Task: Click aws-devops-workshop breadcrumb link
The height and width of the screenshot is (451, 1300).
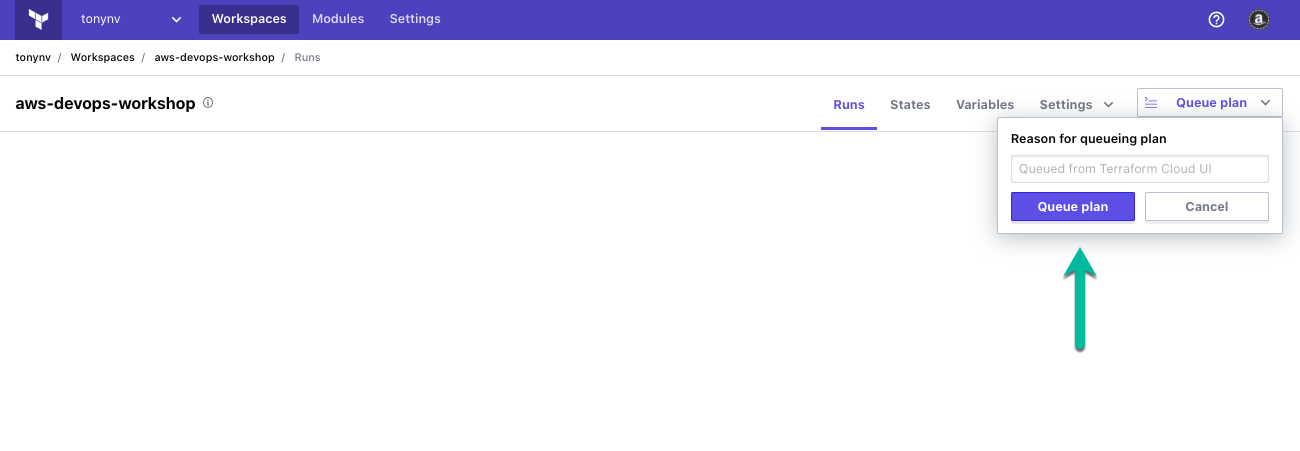Action: (214, 57)
